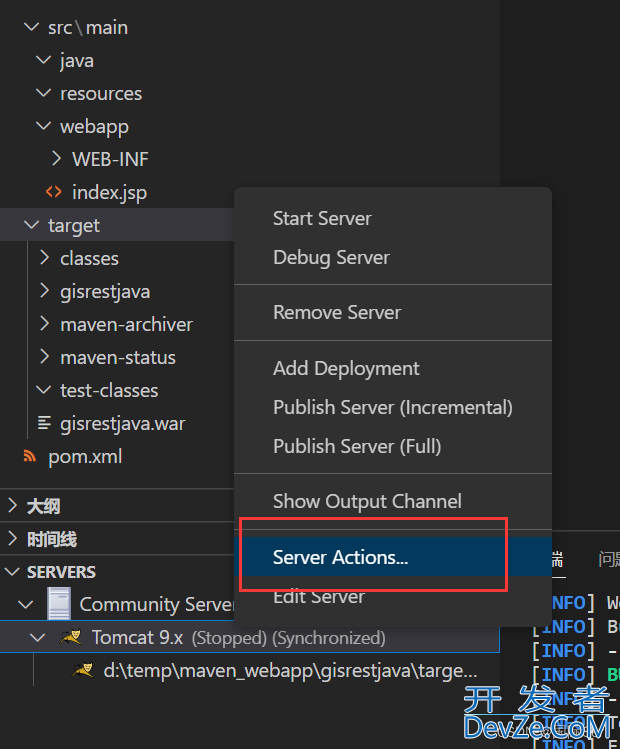Select Publish Server (Full)
This screenshot has width=620, height=749.
point(393,447)
